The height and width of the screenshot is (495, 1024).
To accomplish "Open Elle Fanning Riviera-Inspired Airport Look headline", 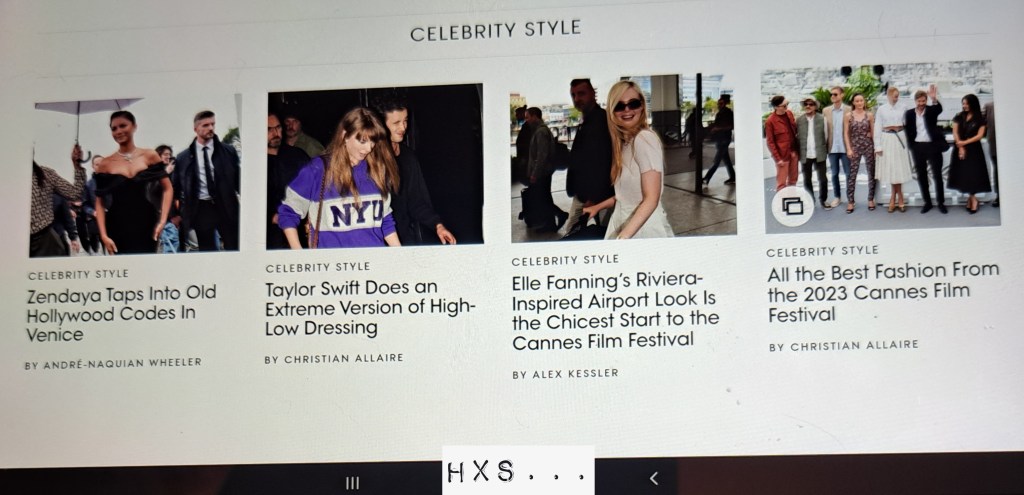I will (615, 311).
